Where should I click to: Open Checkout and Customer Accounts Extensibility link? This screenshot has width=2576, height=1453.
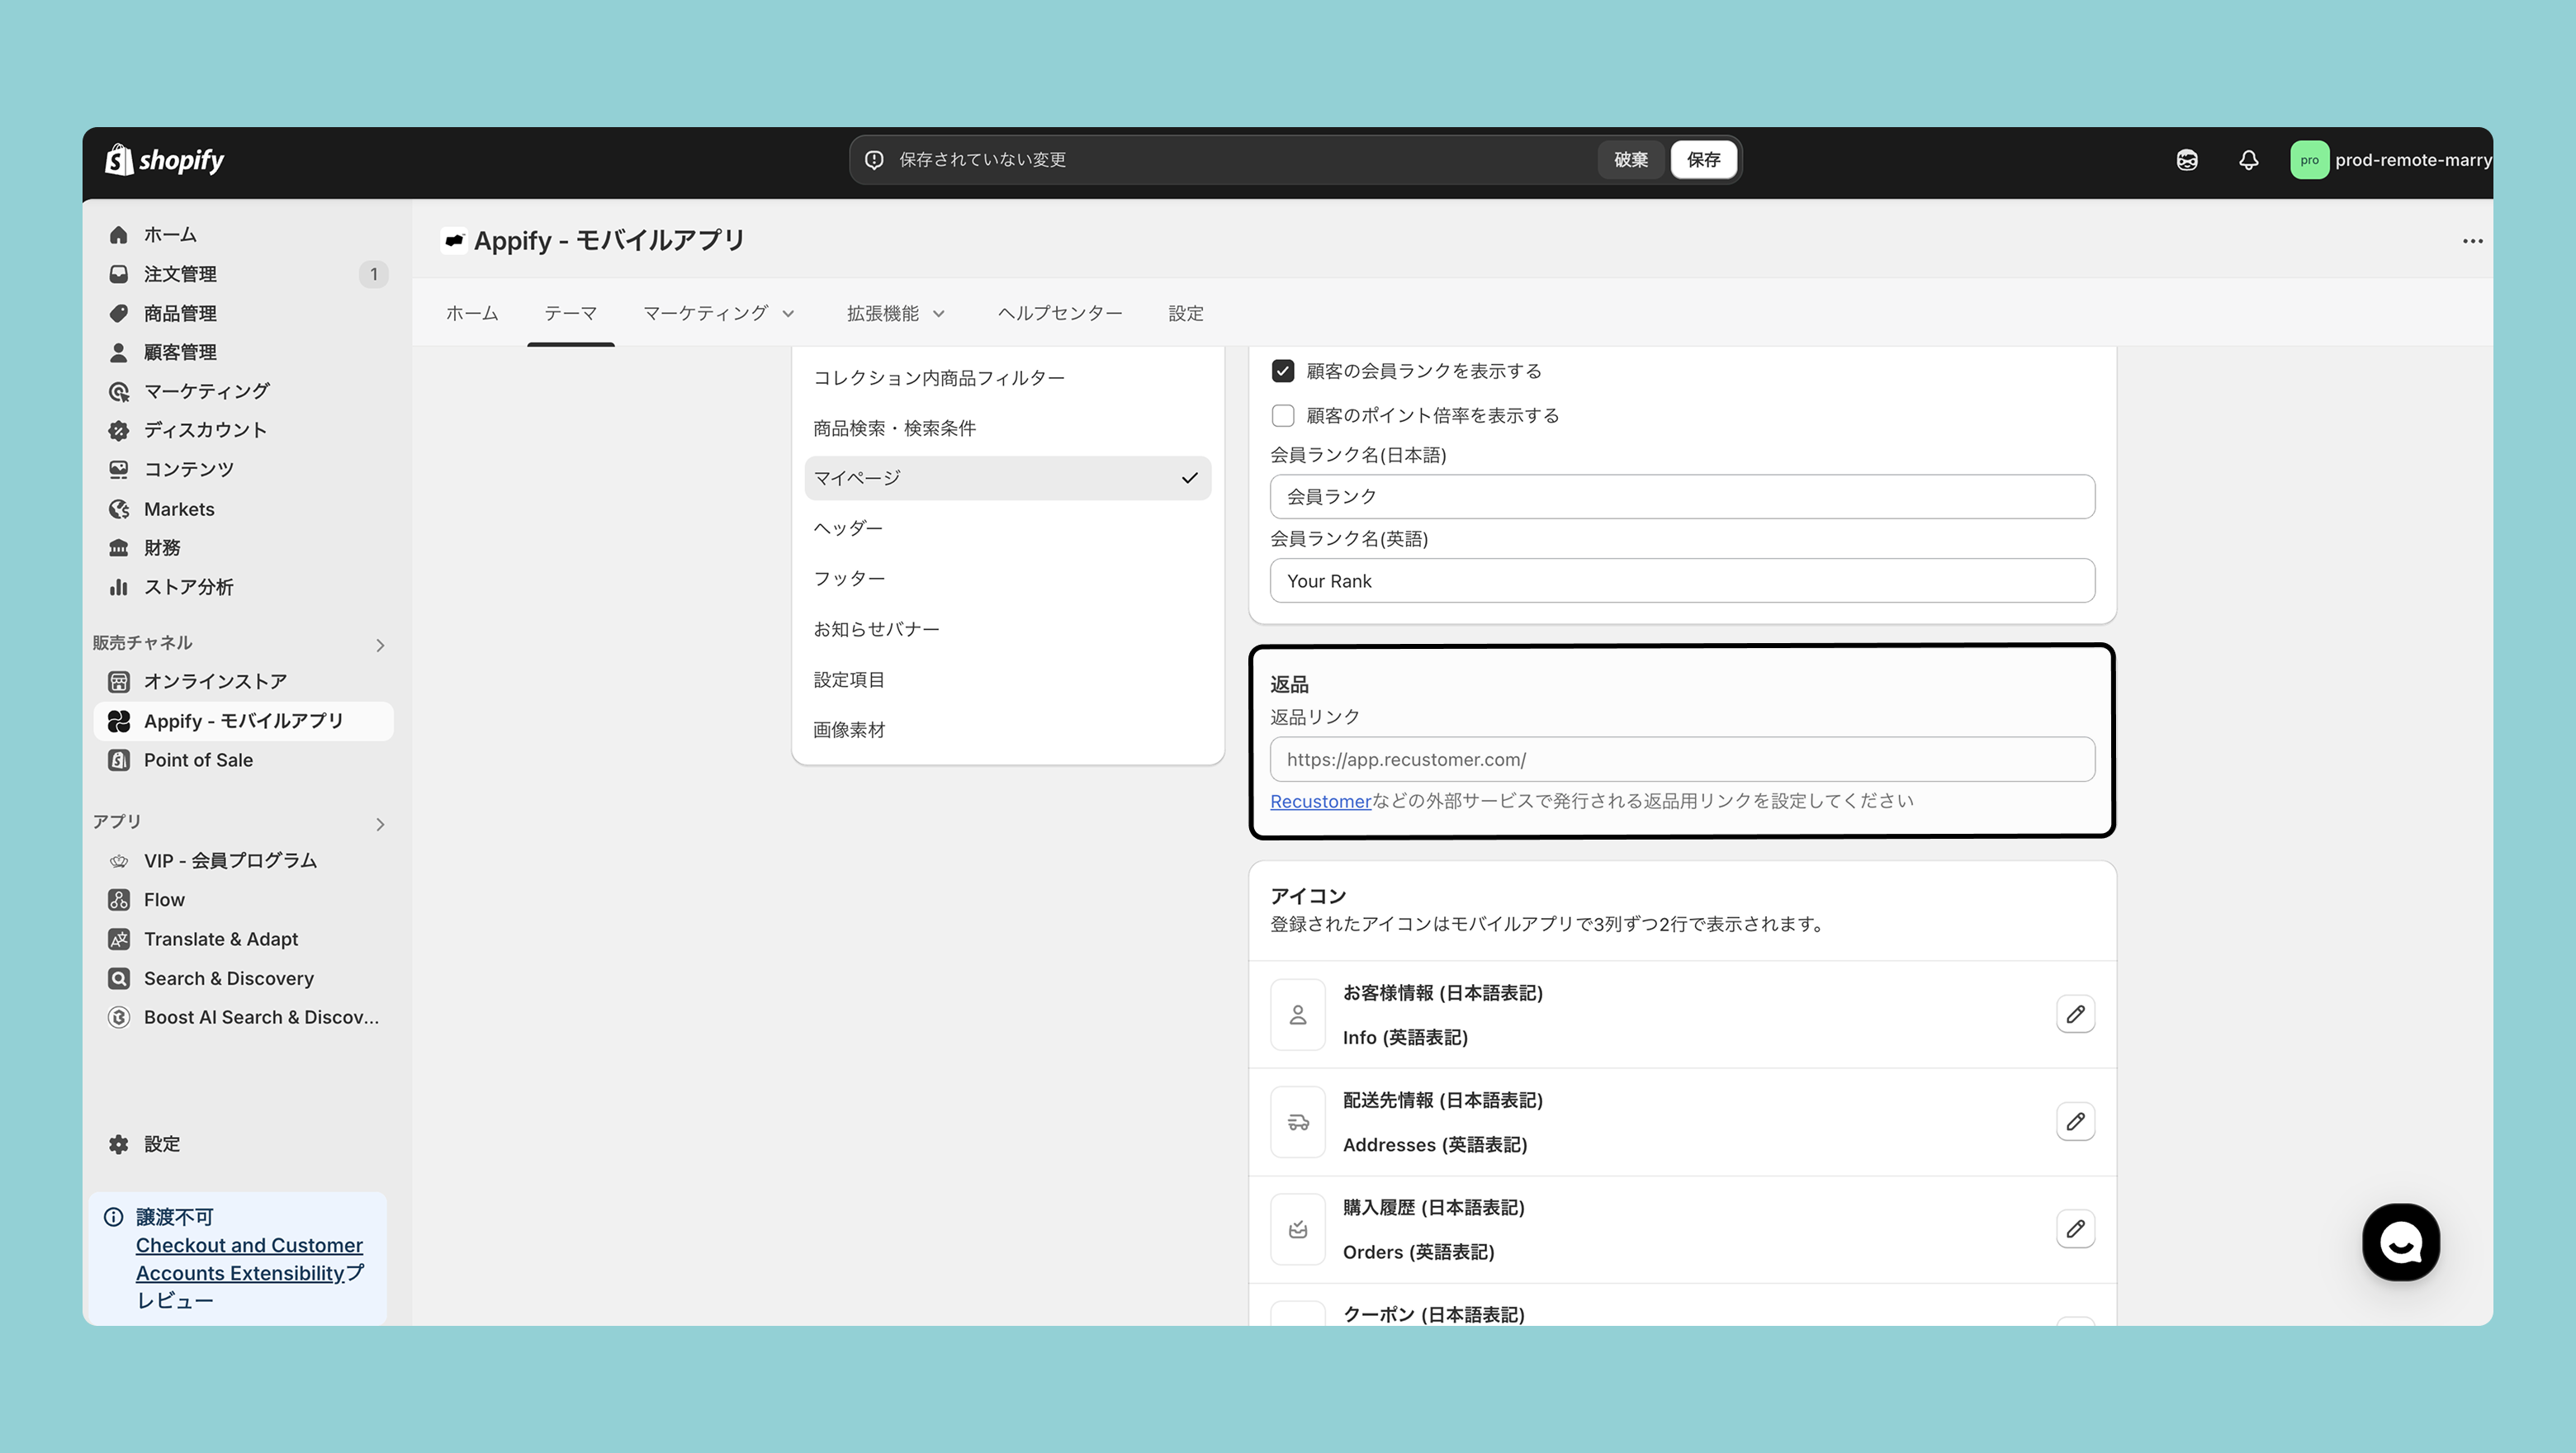click(249, 1259)
